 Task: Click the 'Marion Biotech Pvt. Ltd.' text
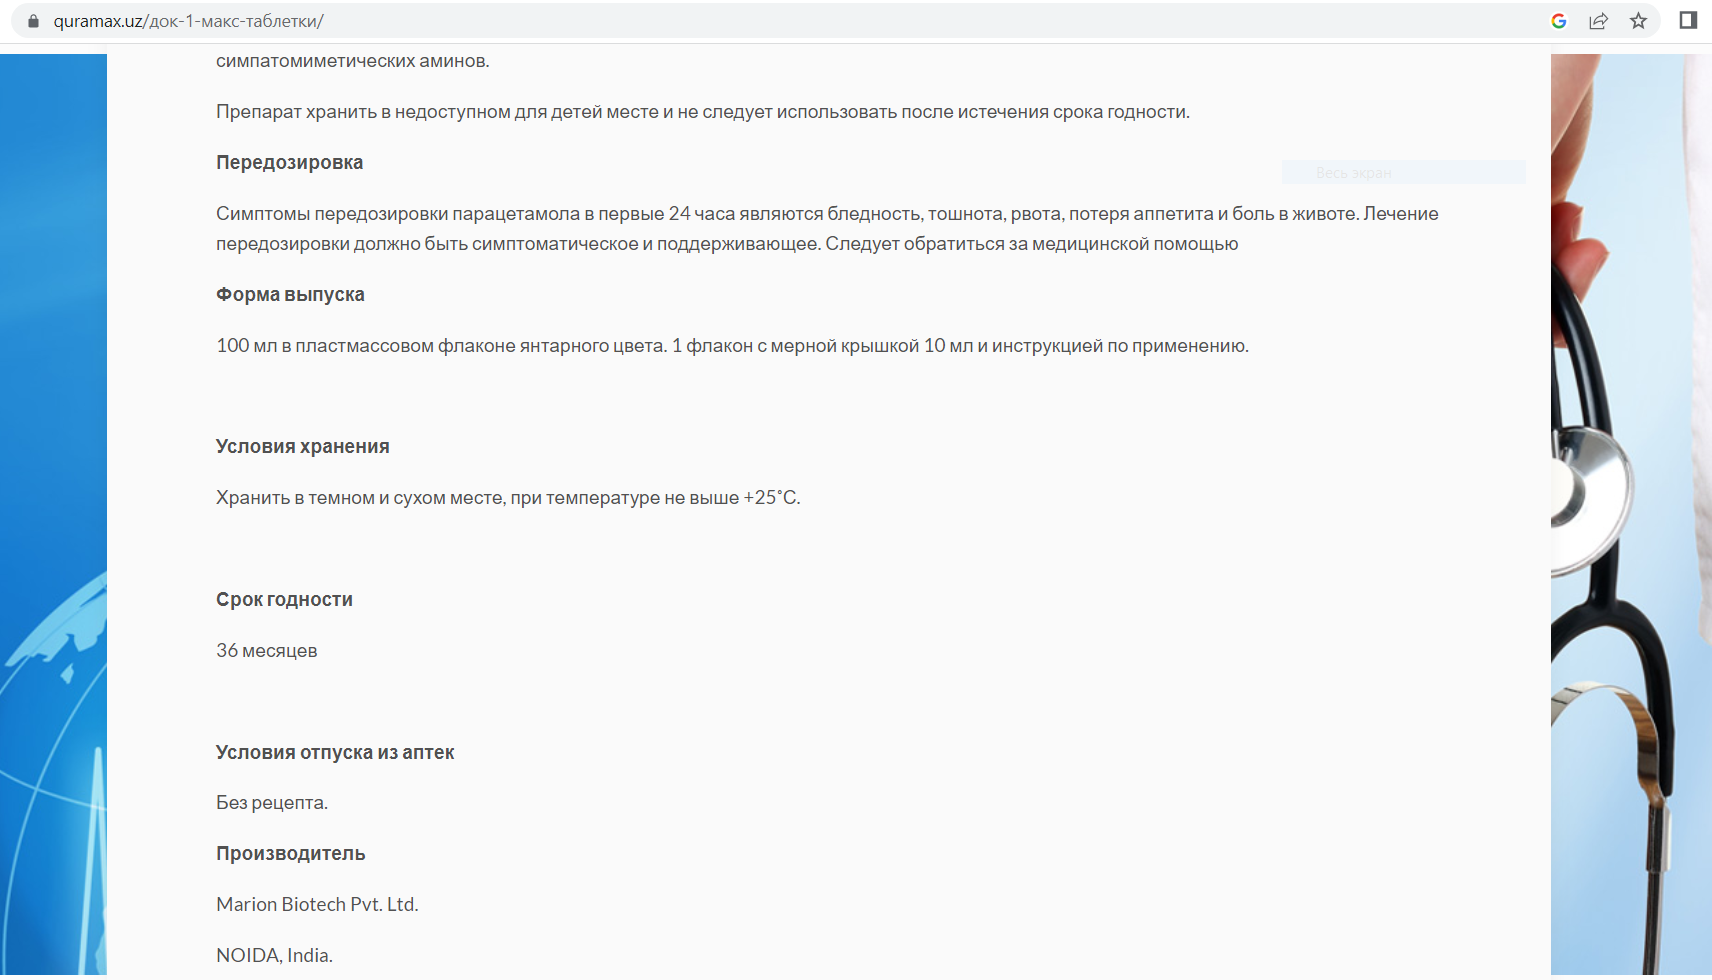tap(317, 905)
